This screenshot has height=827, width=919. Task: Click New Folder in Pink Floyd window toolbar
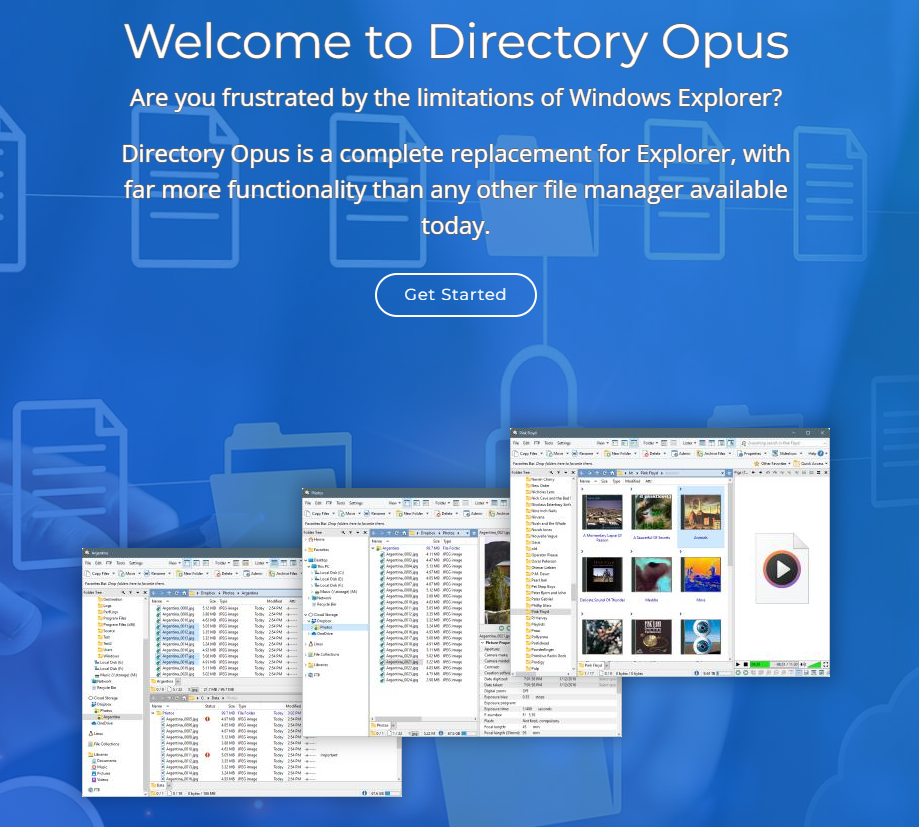(x=620, y=454)
